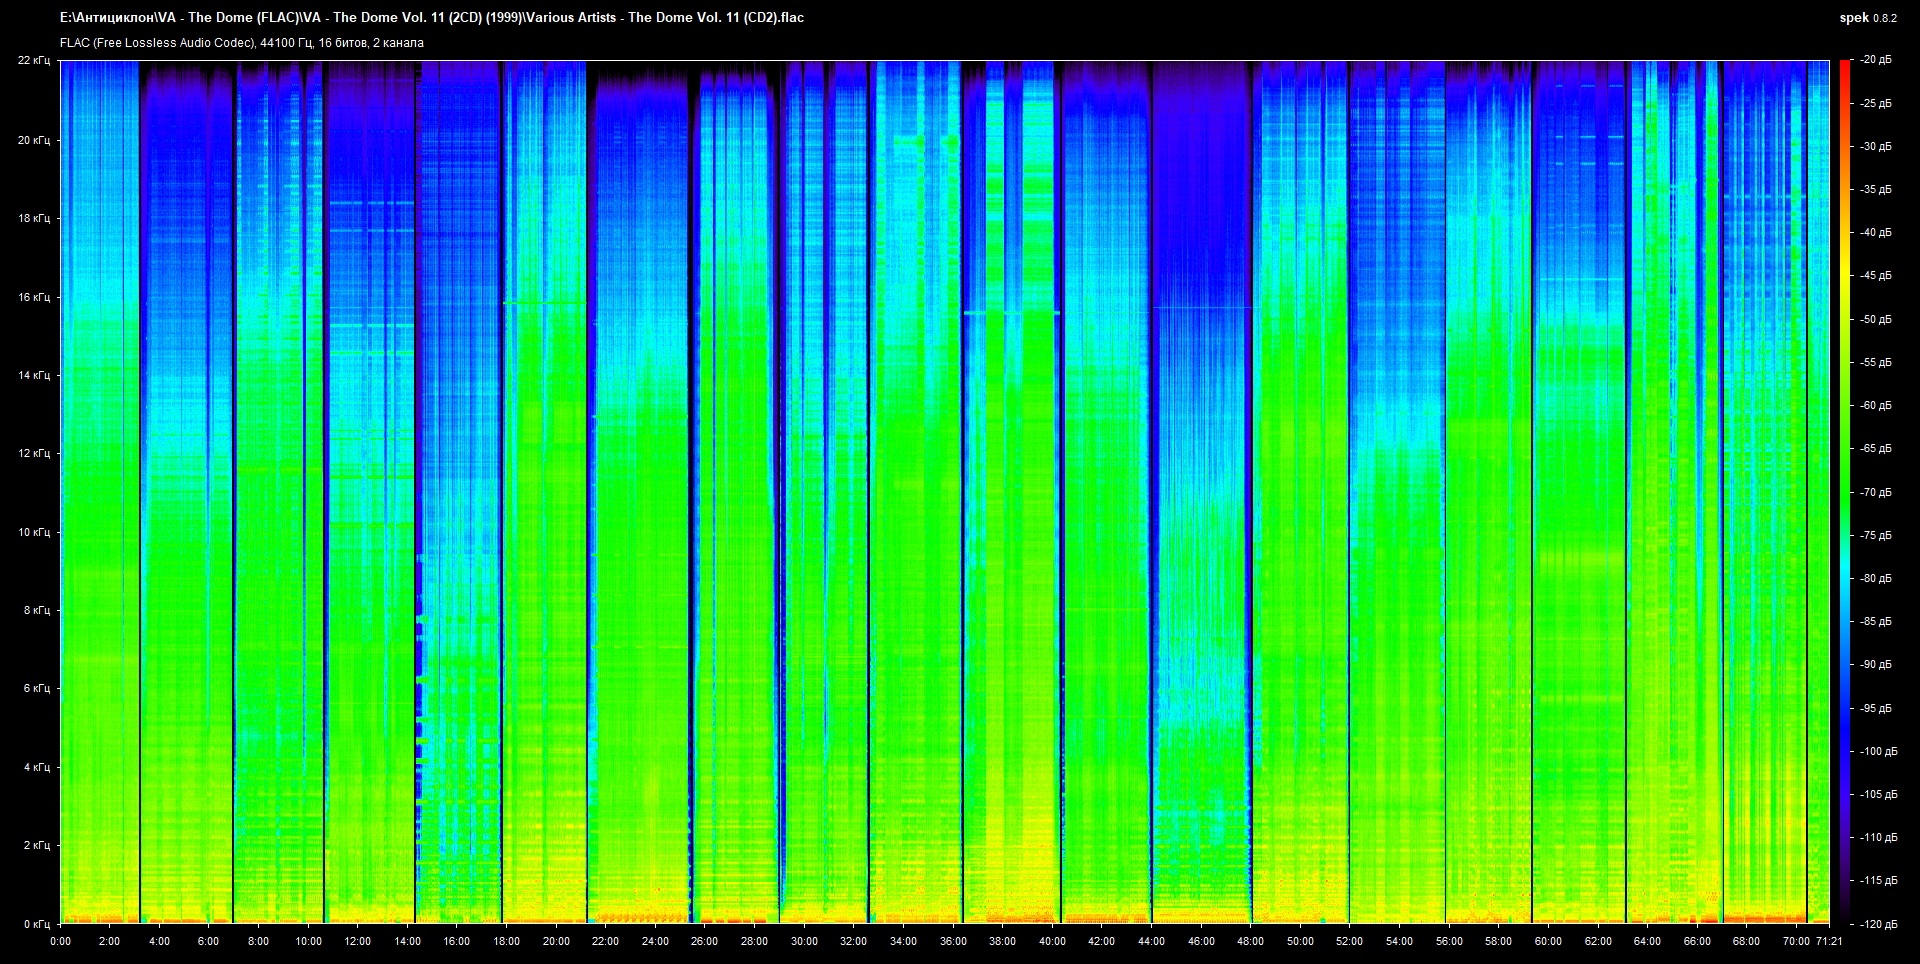Click the -20 дБ scale label
1920x964 pixels.
click(1875, 60)
